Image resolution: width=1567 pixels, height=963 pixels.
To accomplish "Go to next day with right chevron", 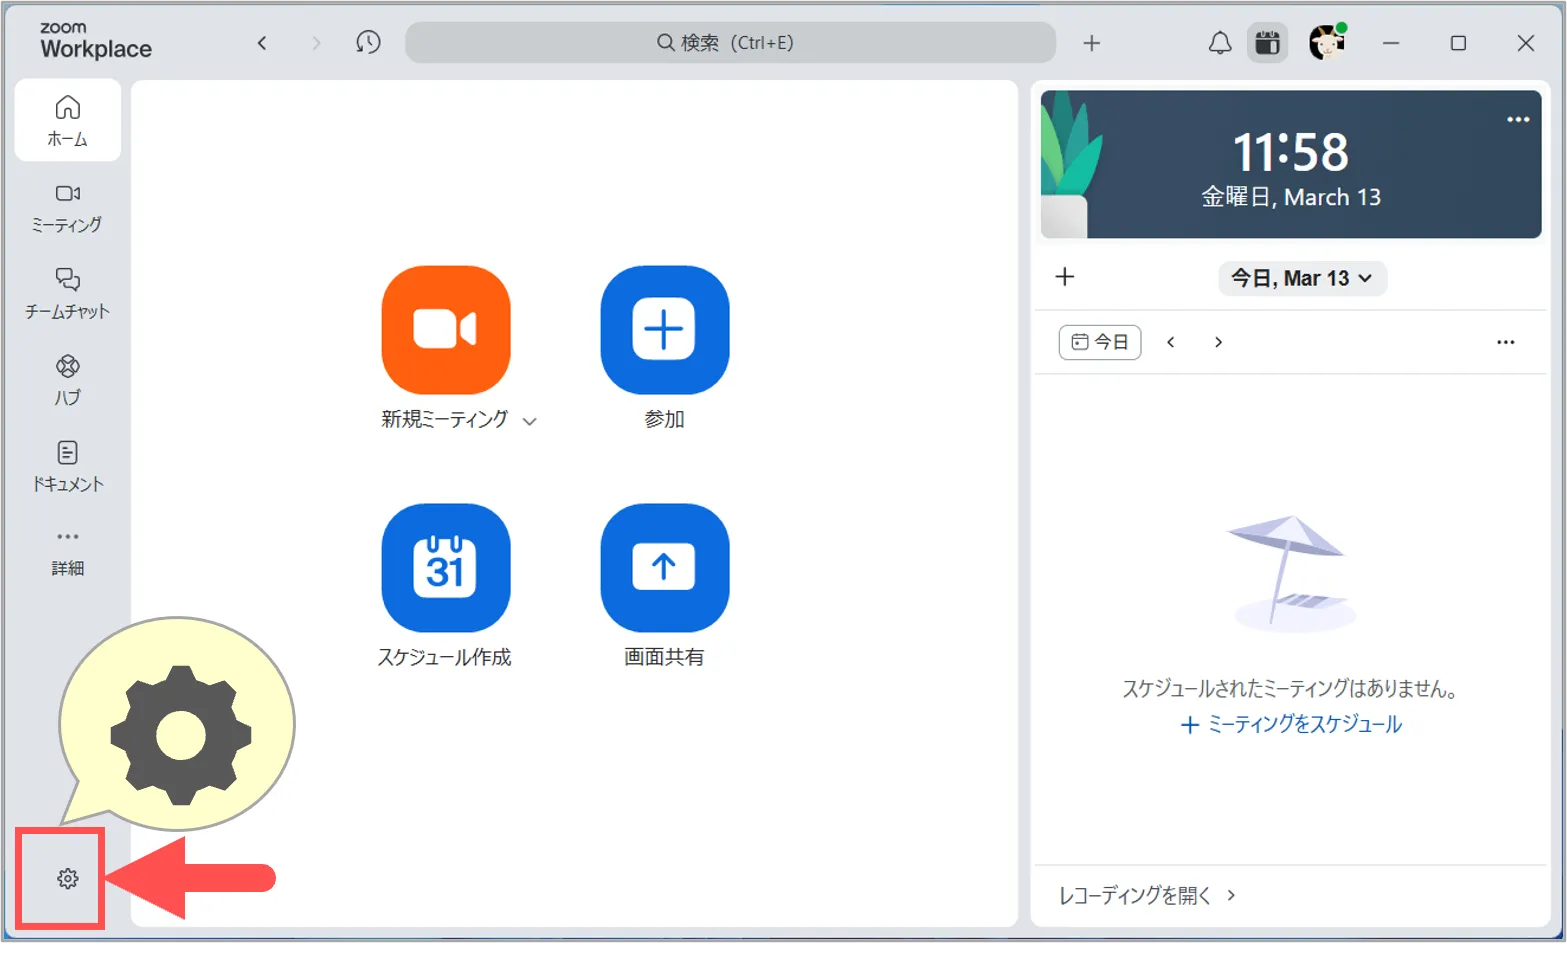I will (1218, 342).
